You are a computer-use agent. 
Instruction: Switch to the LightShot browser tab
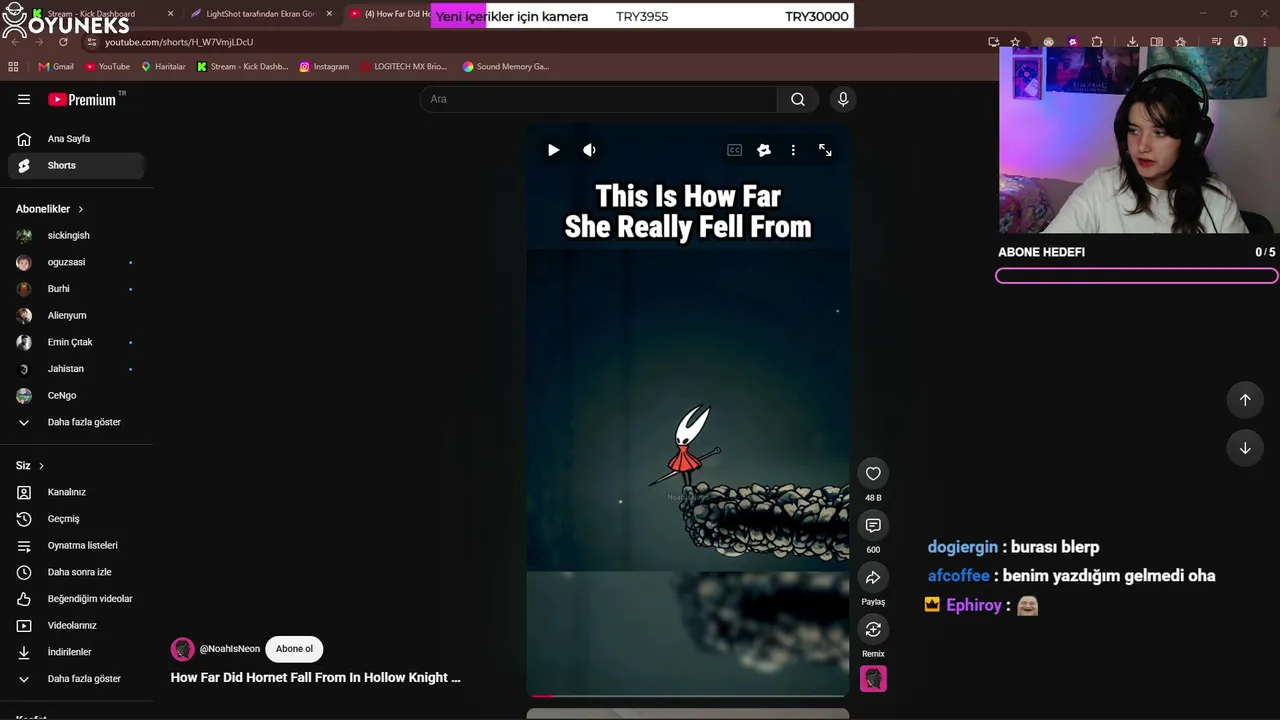260,14
